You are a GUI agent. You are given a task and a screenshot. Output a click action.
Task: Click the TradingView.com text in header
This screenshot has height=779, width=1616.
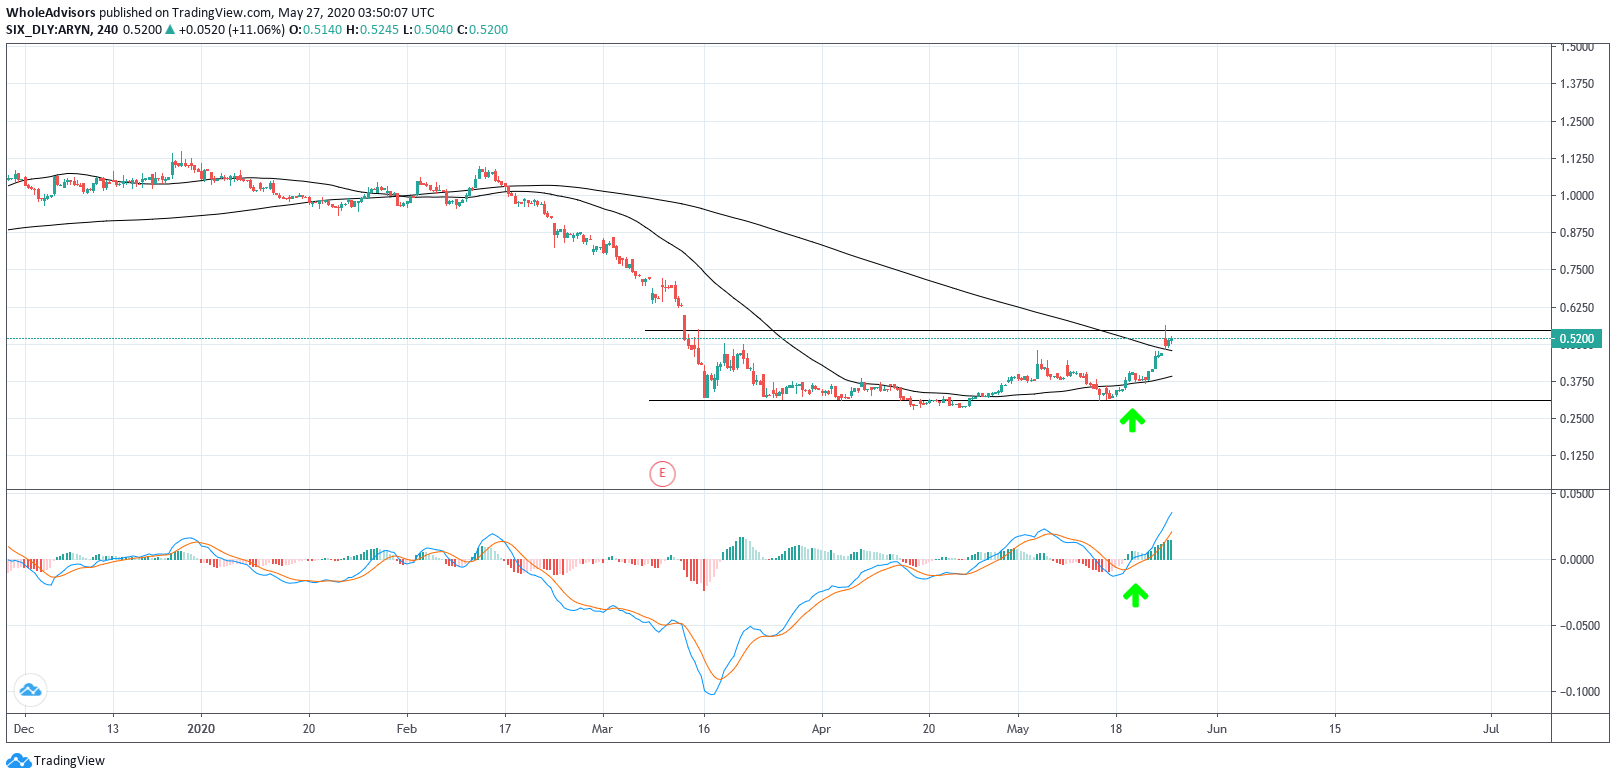tap(222, 13)
